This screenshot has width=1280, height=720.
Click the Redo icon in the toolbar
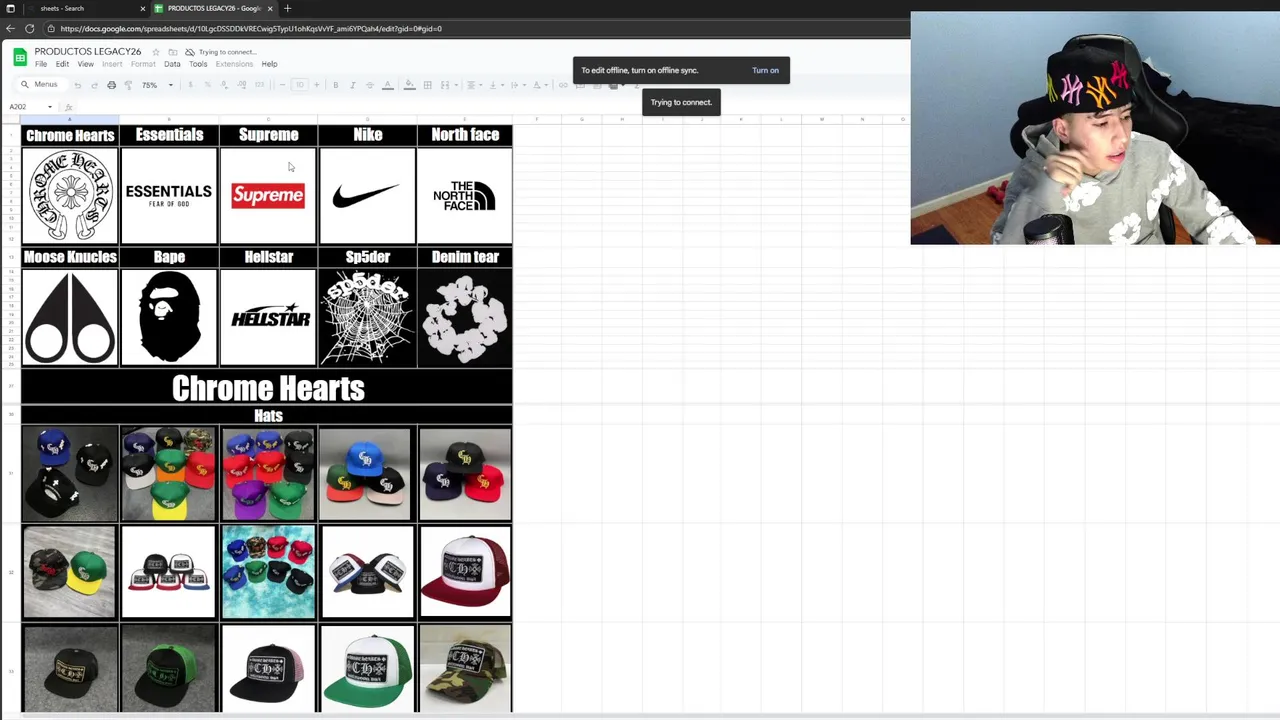94,85
